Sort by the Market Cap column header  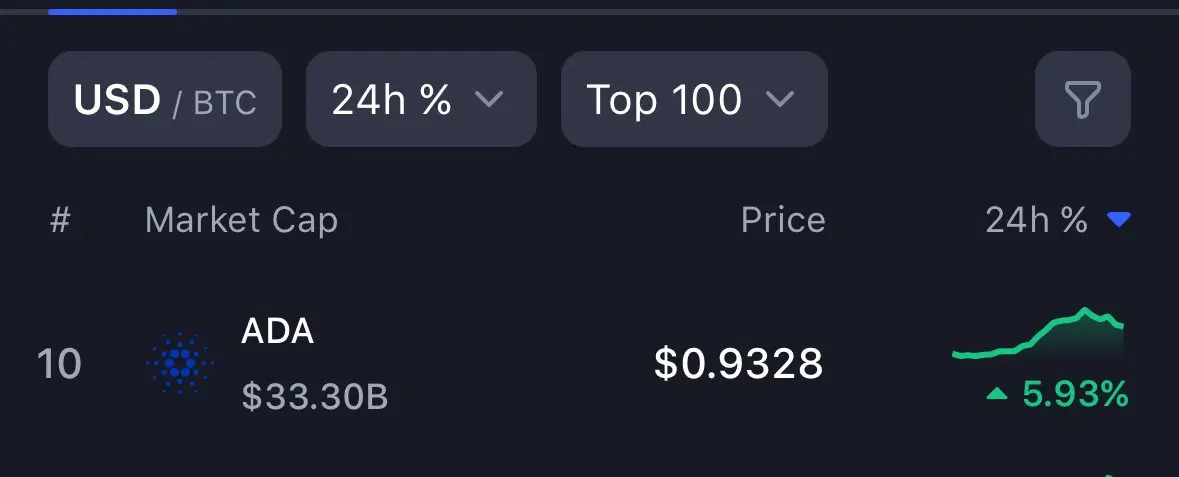(241, 220)
